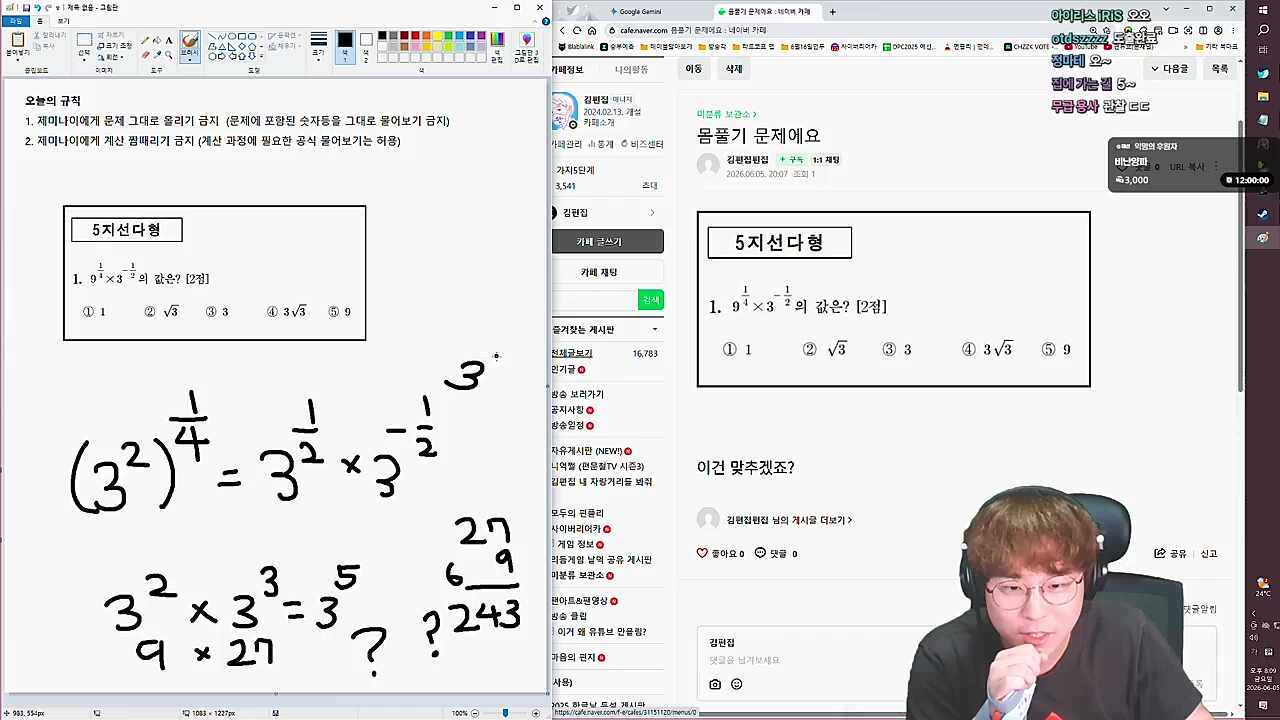The height and width of the screenshot is (720, 1280).
Task: Click the search icon on Windows taskbar
Action: [1264, 30]
